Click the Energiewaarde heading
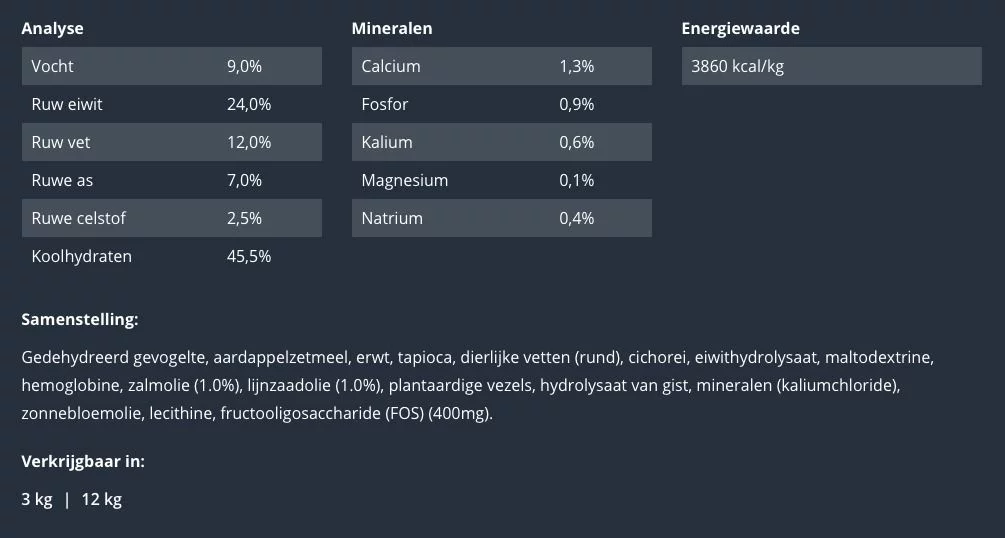The image size is (1005, 538). tap(740, 28)
